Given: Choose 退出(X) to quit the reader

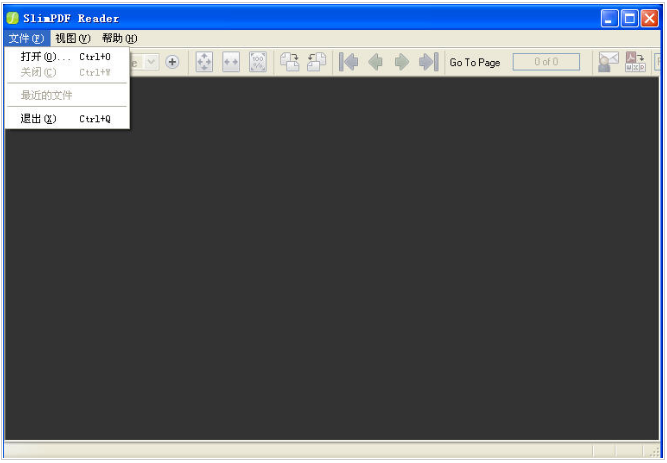Looking at the screenshot, I should [x=67, y=119].
